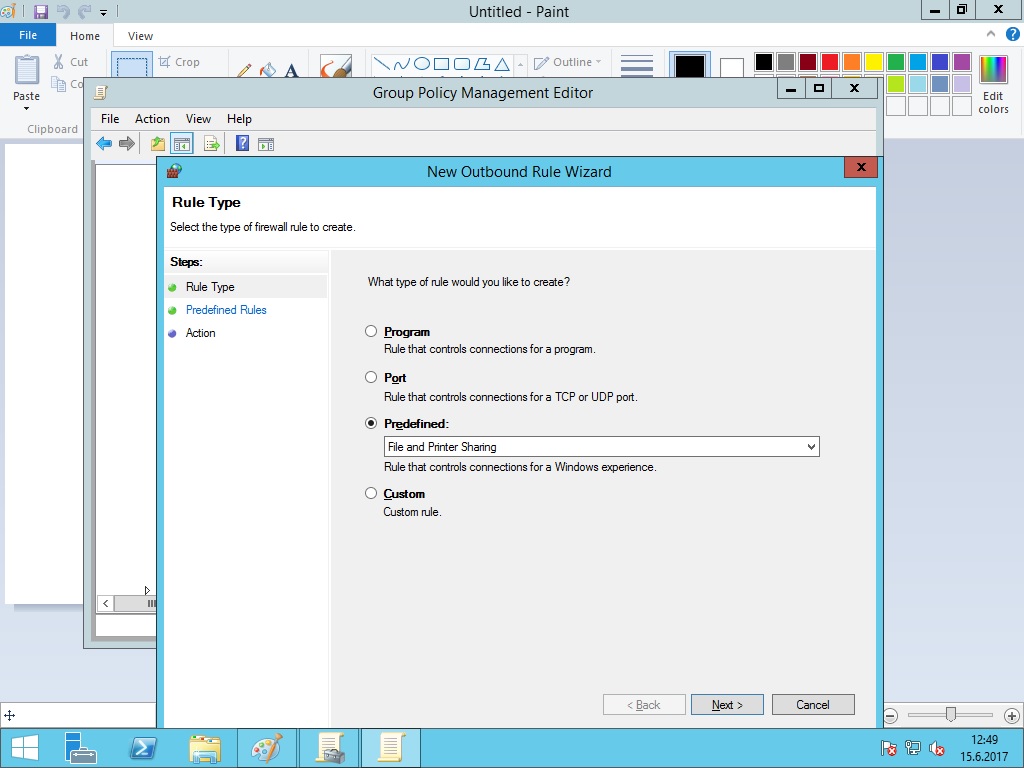This screenshot has width=1024, height=768.
Task: Expand the File and Printer Sharing dropdown
Action: pos(811,447)
